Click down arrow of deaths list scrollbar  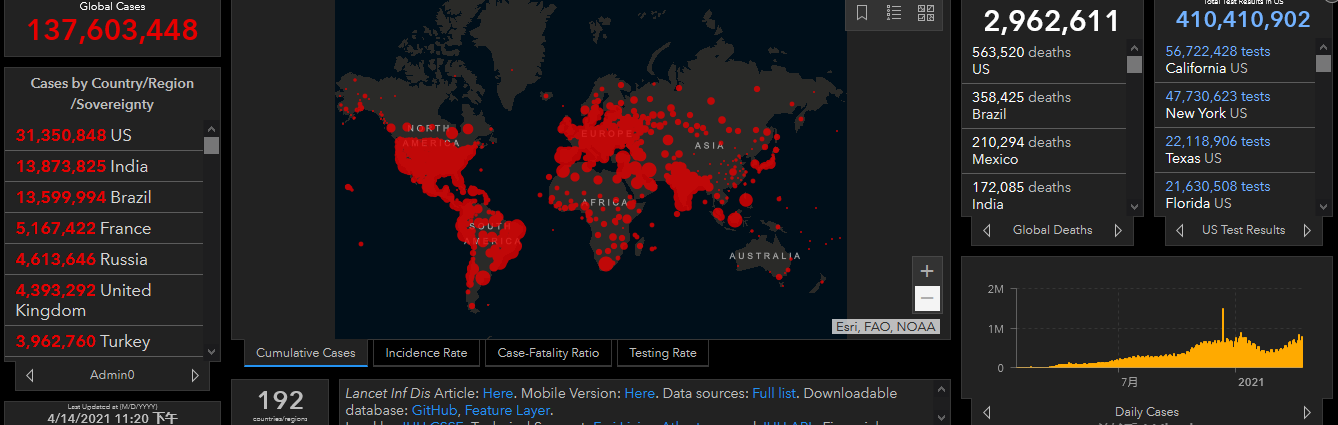tap(1134, 207)
